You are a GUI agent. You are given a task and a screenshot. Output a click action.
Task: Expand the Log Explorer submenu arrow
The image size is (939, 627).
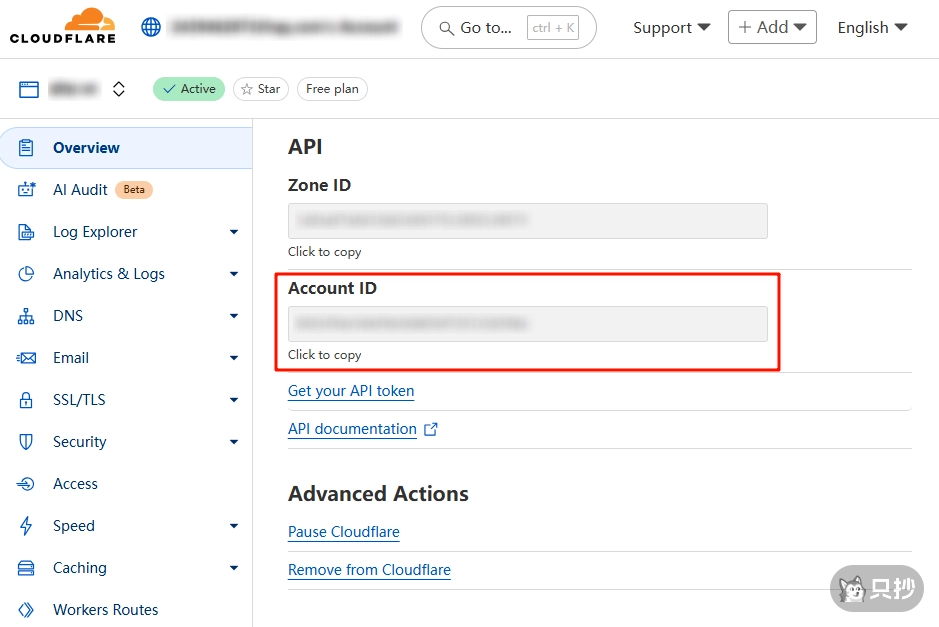point(234,232)
